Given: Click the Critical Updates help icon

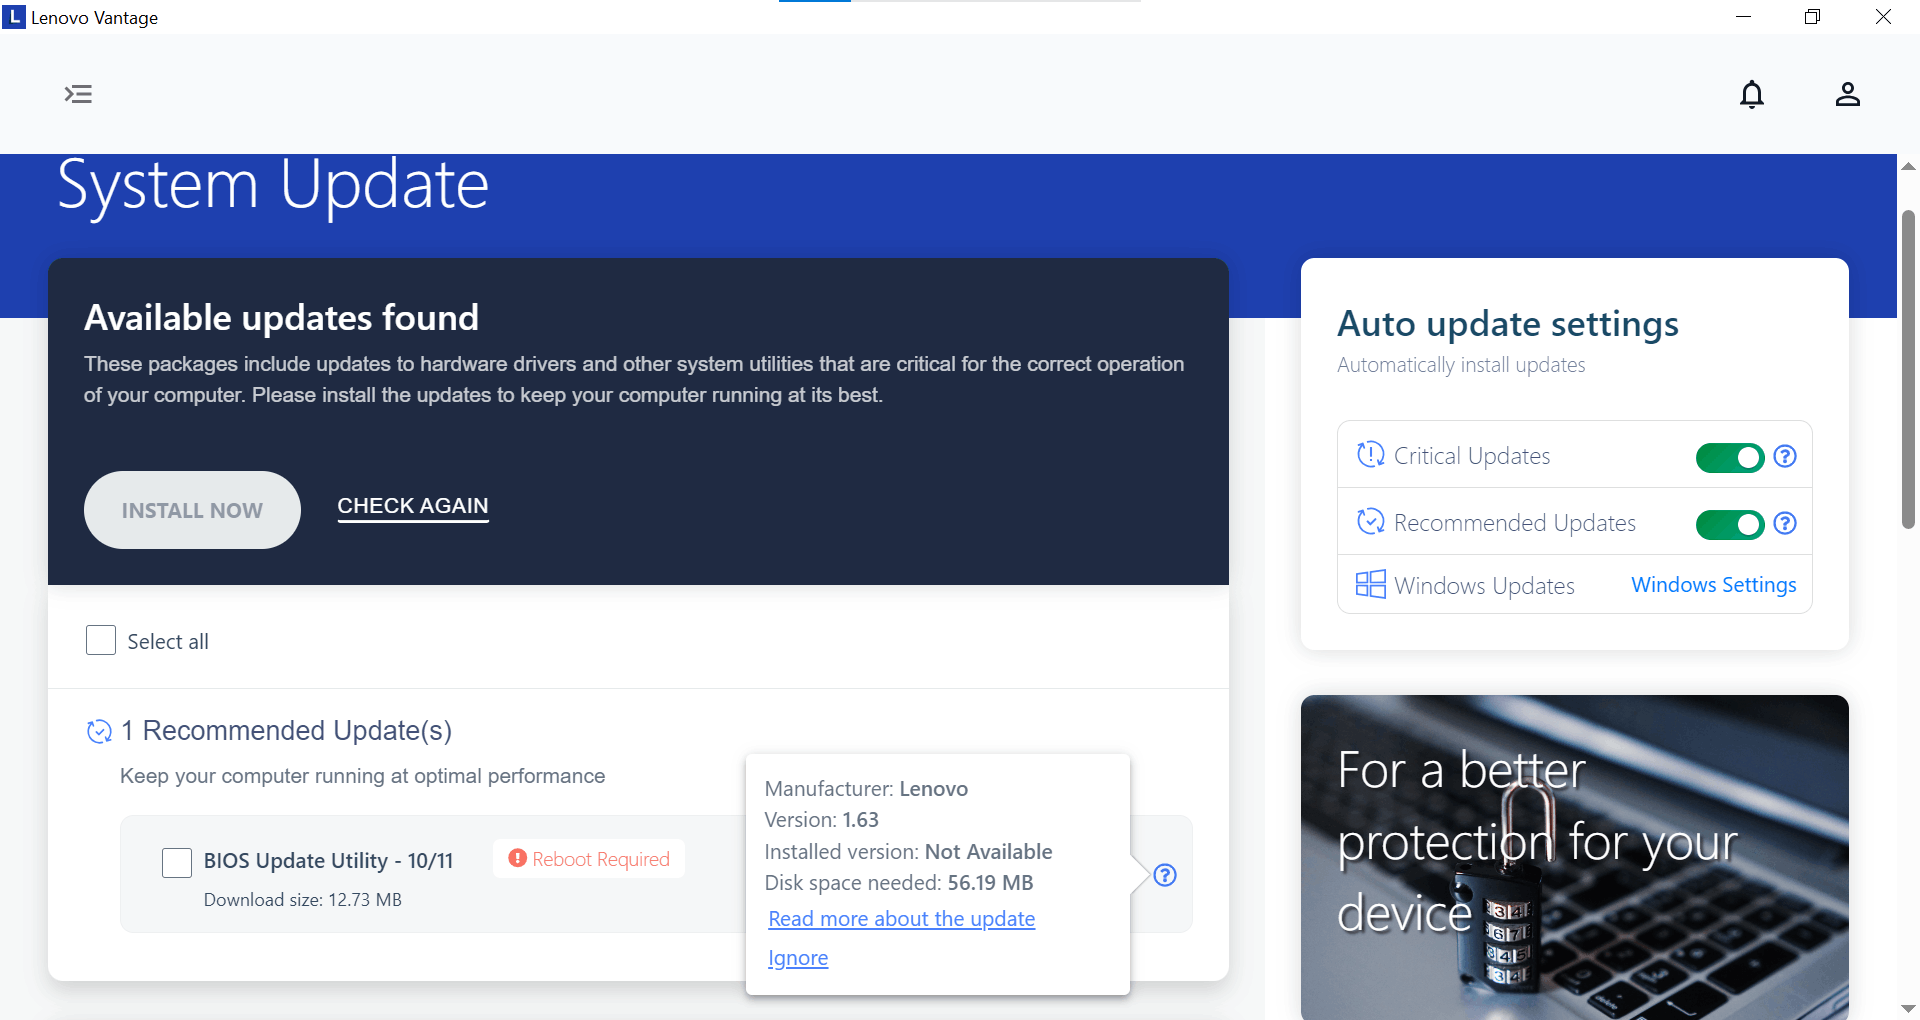Looking at the screenshot, I should (x=1785, y=456).
